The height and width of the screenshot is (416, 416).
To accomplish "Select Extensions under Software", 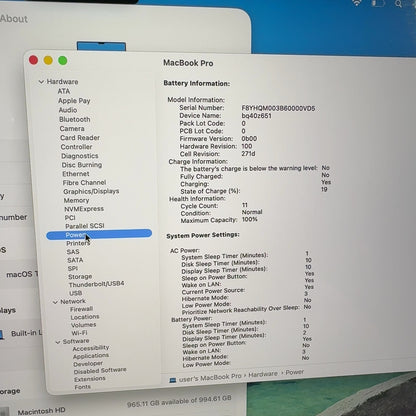I will [x=90, y=379].
